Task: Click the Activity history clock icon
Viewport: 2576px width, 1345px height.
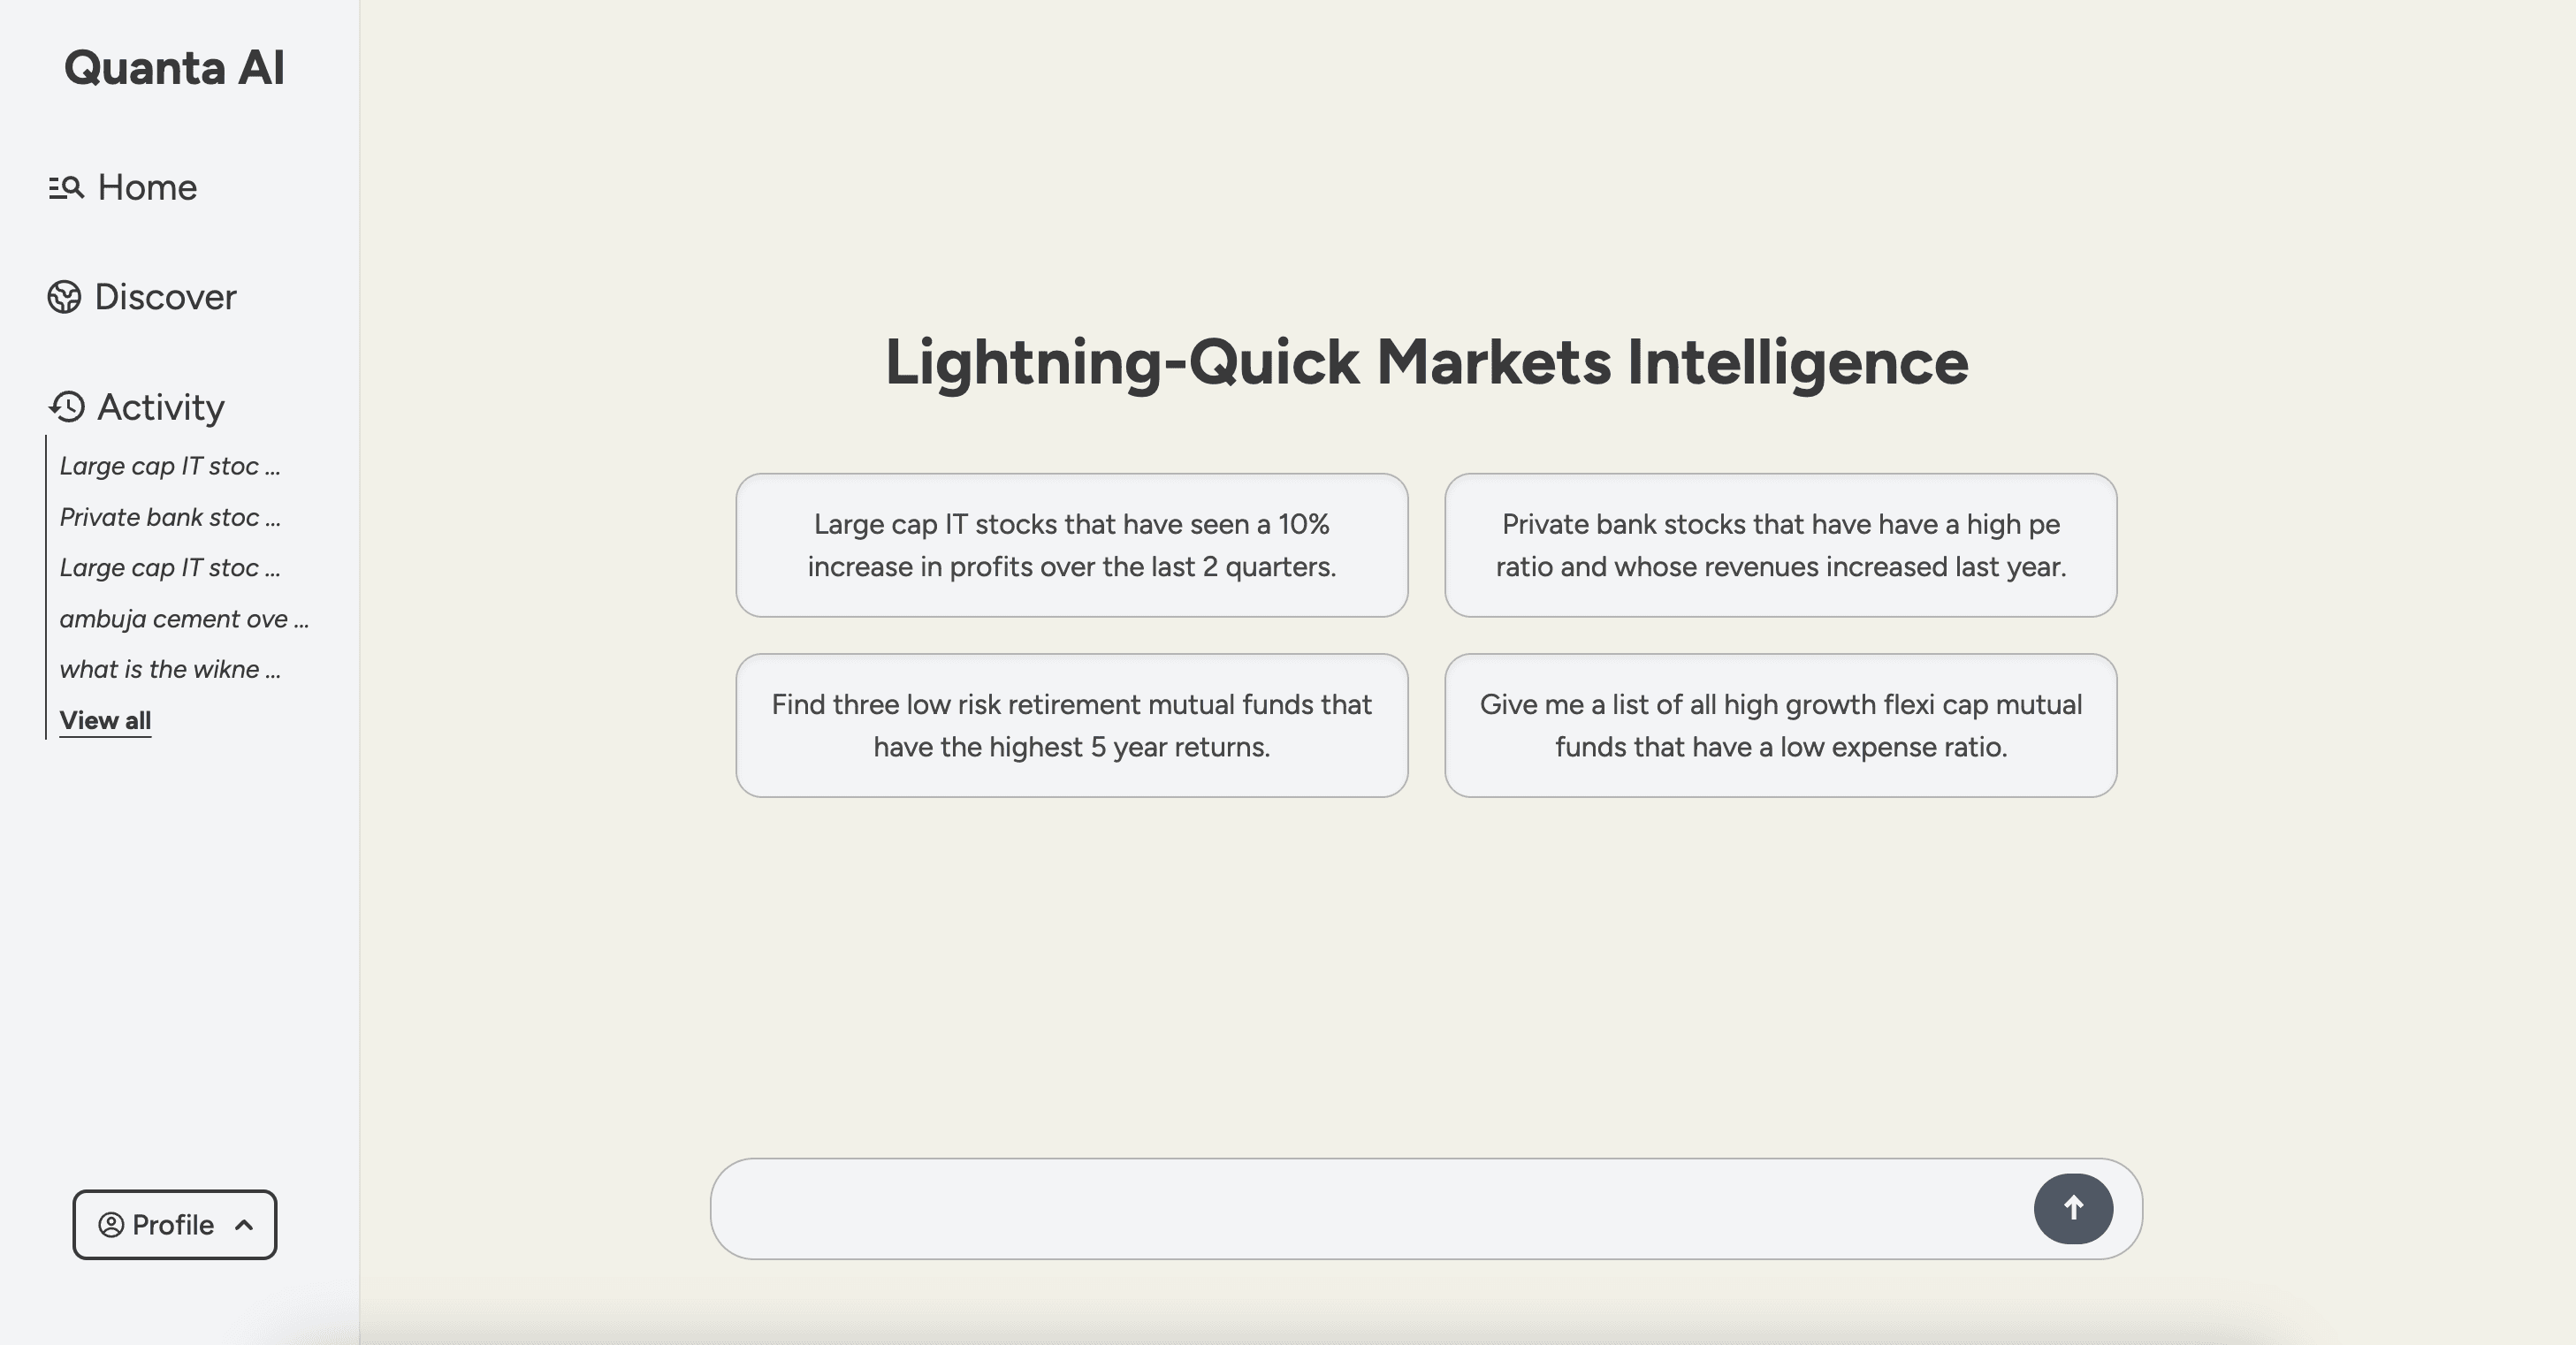Action: point(67,407)
